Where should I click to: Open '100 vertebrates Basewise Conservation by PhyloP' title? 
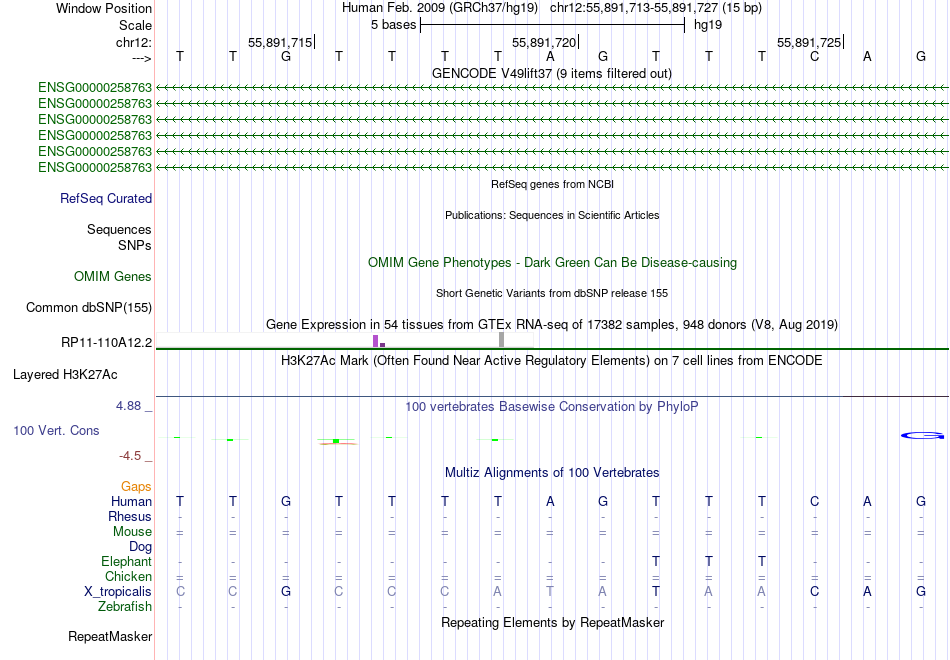coord(552,407)
